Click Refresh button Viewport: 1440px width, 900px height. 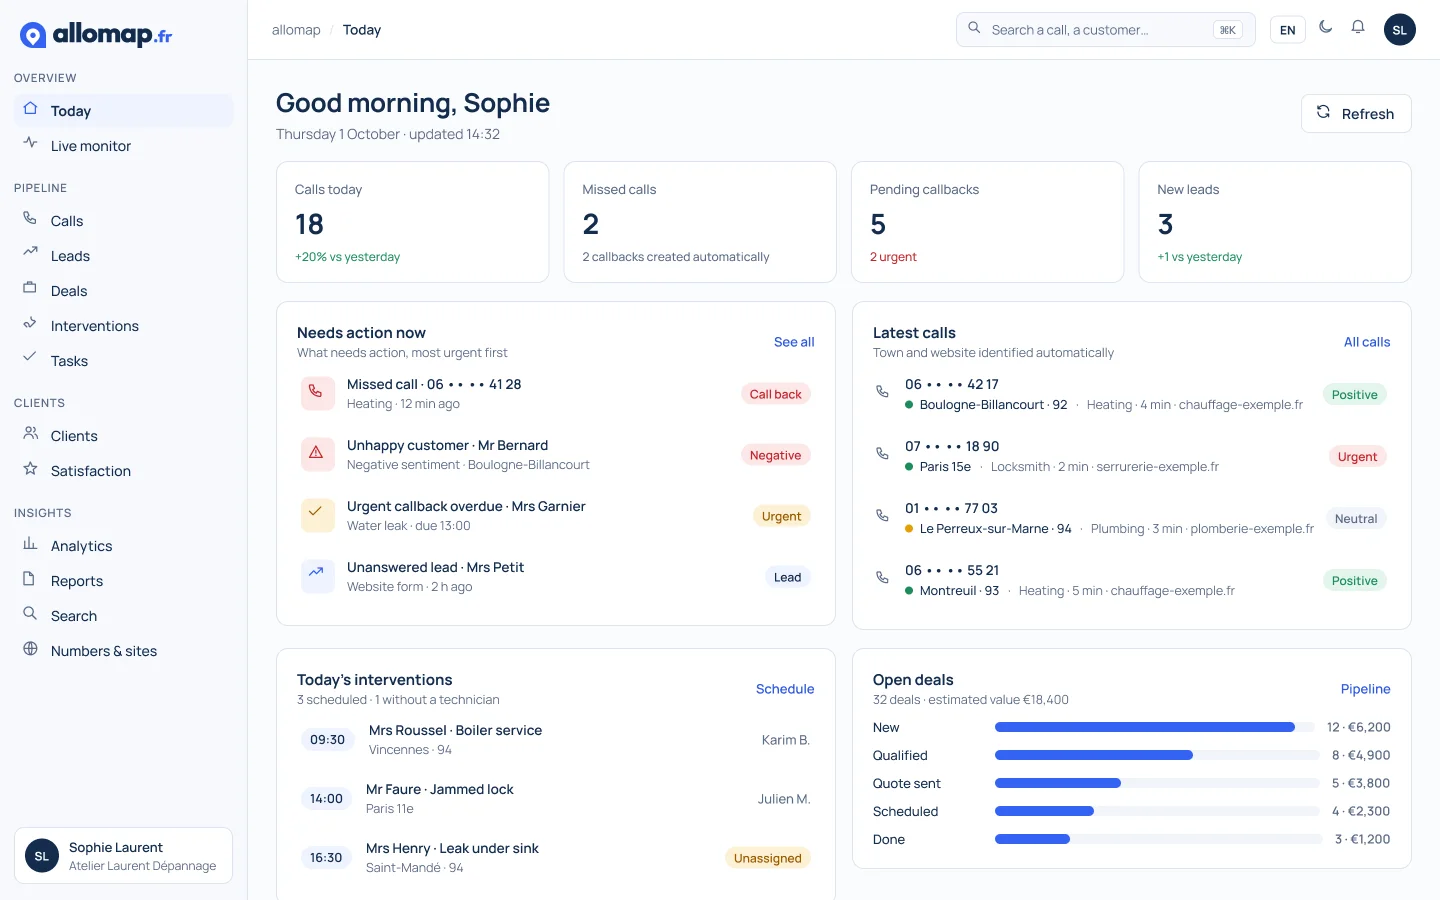1356,114
